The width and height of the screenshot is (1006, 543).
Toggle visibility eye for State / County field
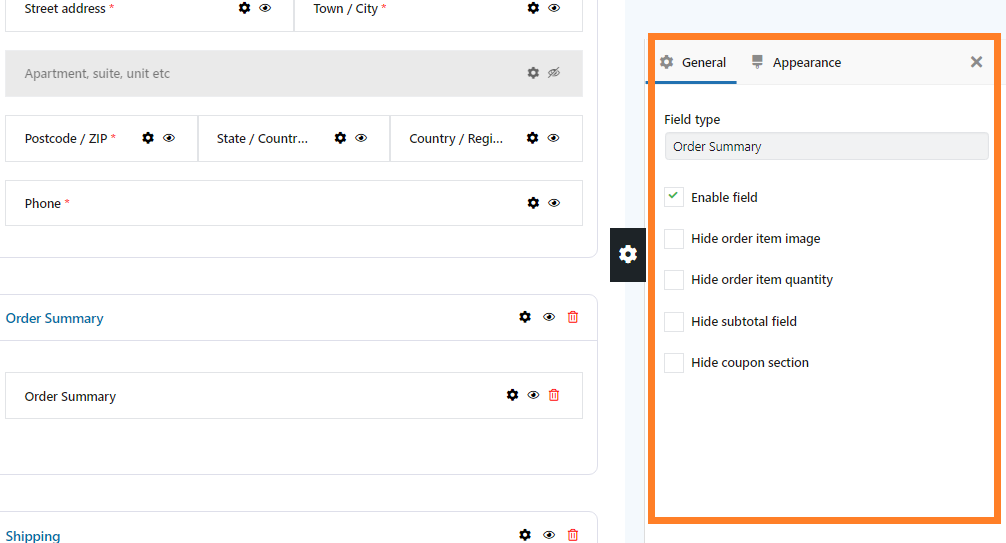(361, 138)
